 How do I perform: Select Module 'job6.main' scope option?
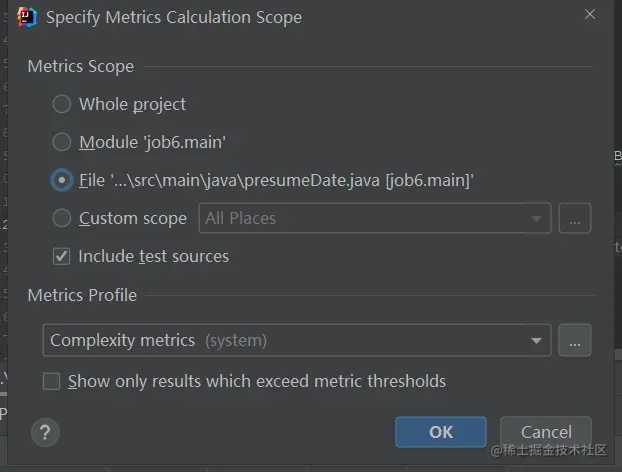(62, 142)
